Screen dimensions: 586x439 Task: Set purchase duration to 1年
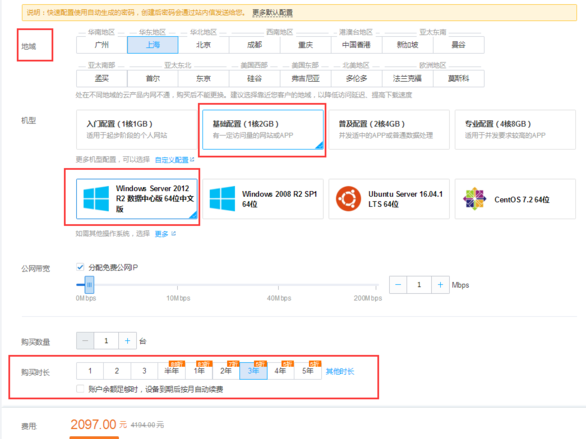tap(199, 371)
